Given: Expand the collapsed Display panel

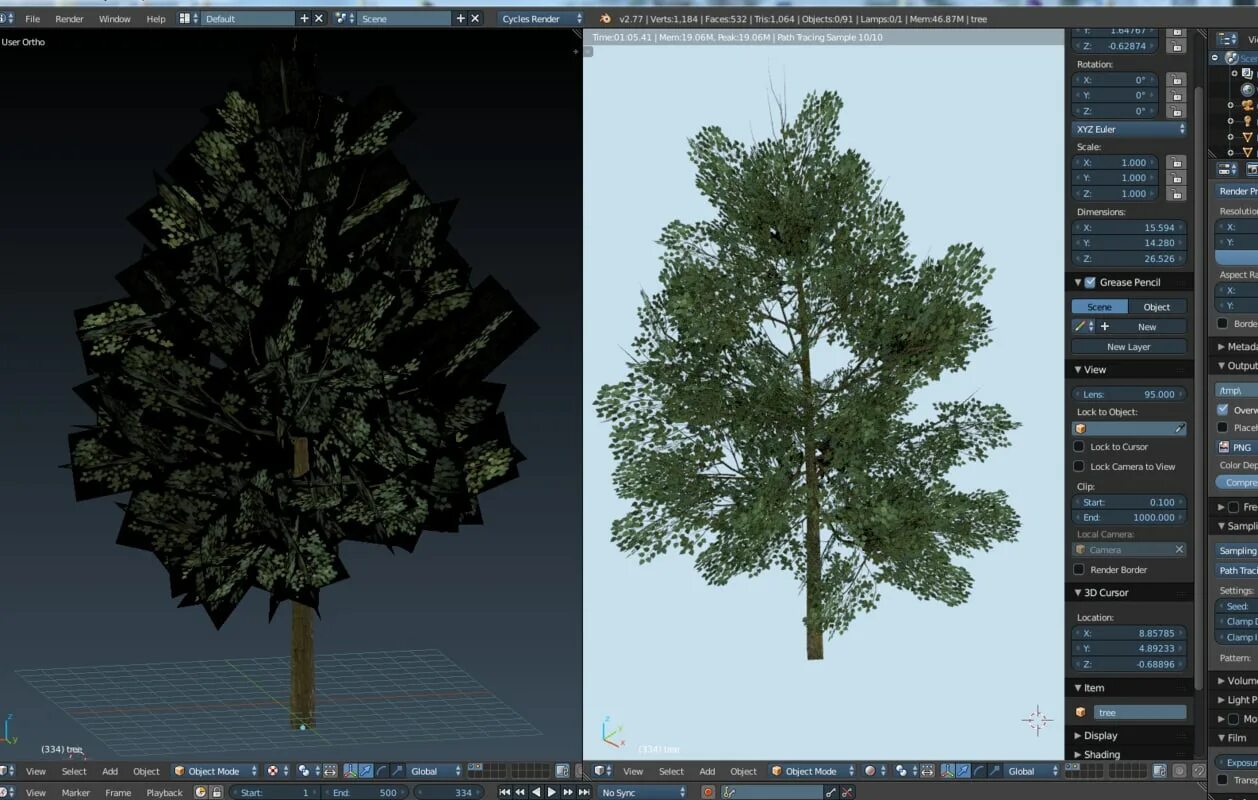Looking at the screenshot, I should (x=1100, y=735).
